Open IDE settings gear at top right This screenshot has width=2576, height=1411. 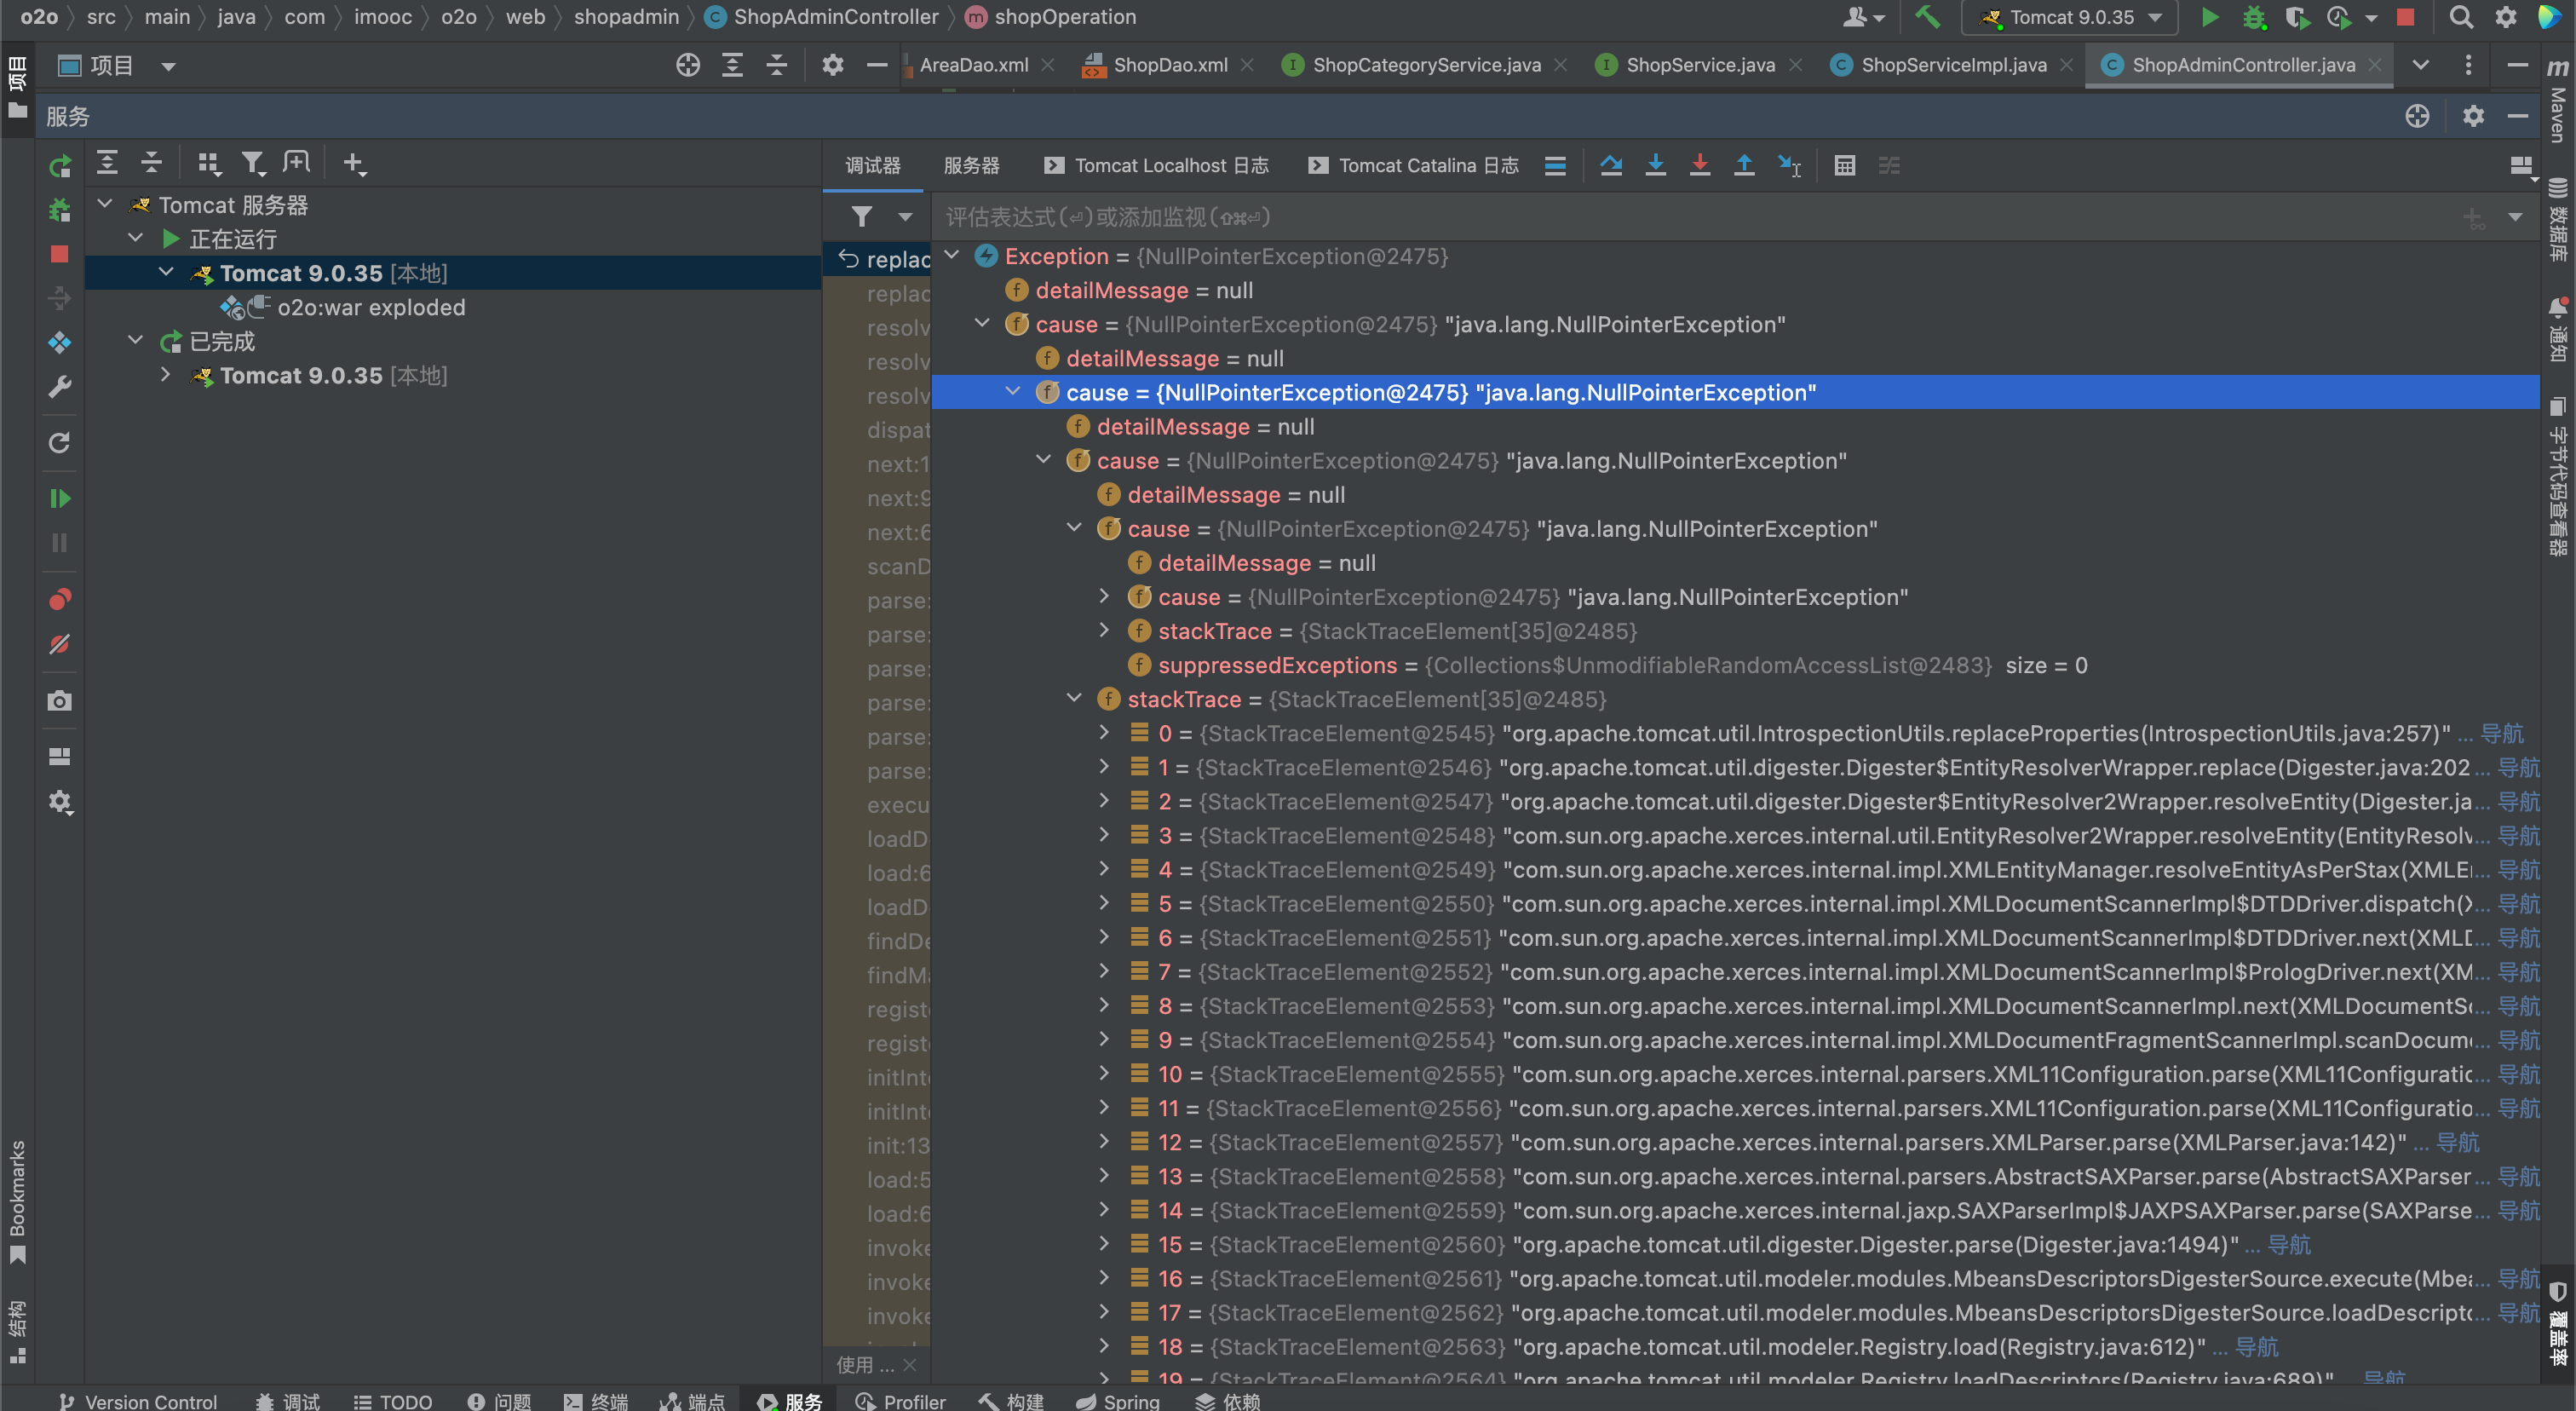[2506, 17]
